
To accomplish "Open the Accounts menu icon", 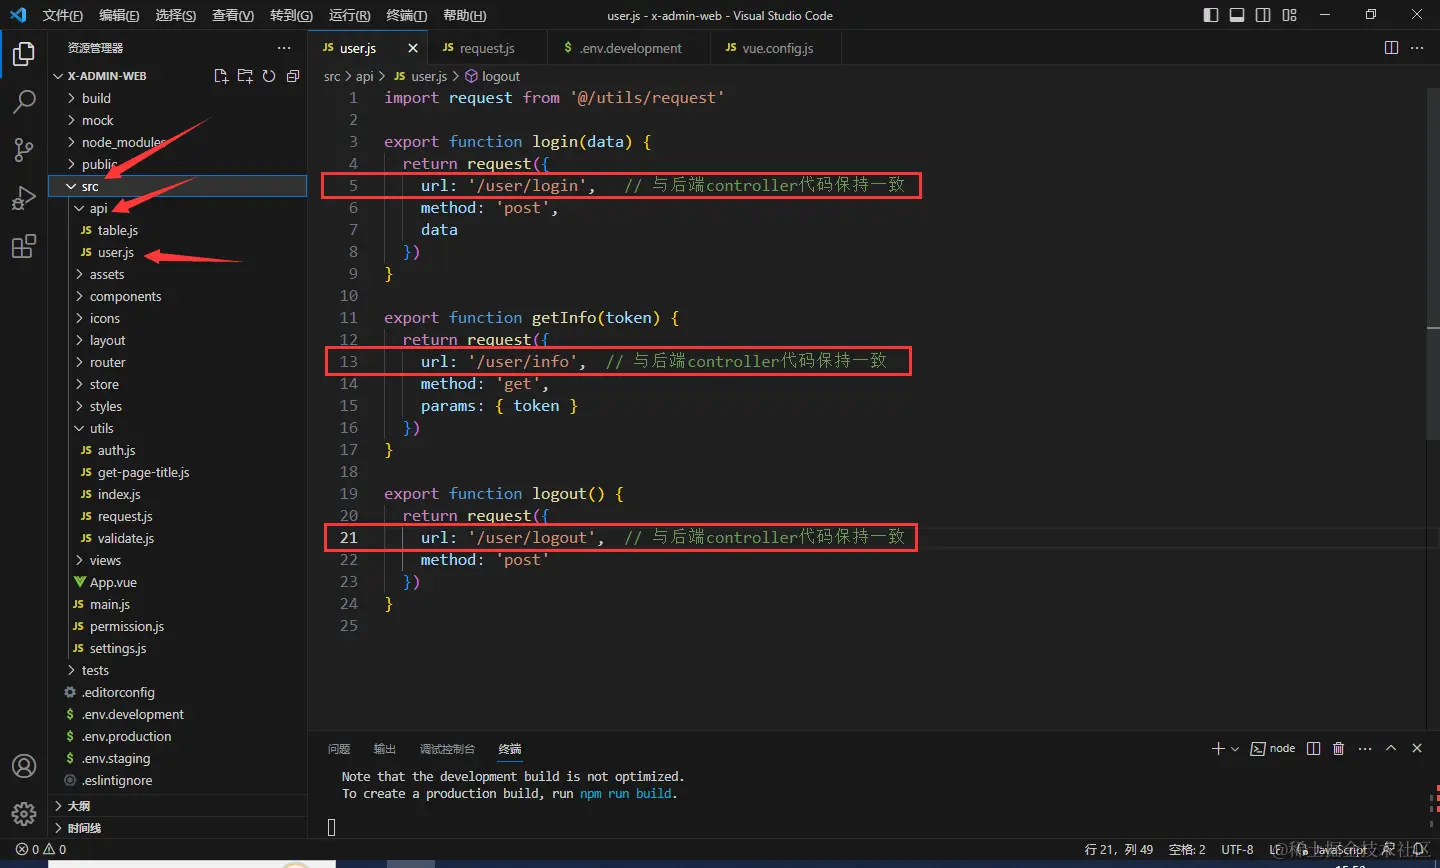I will [x=24, y=766].
